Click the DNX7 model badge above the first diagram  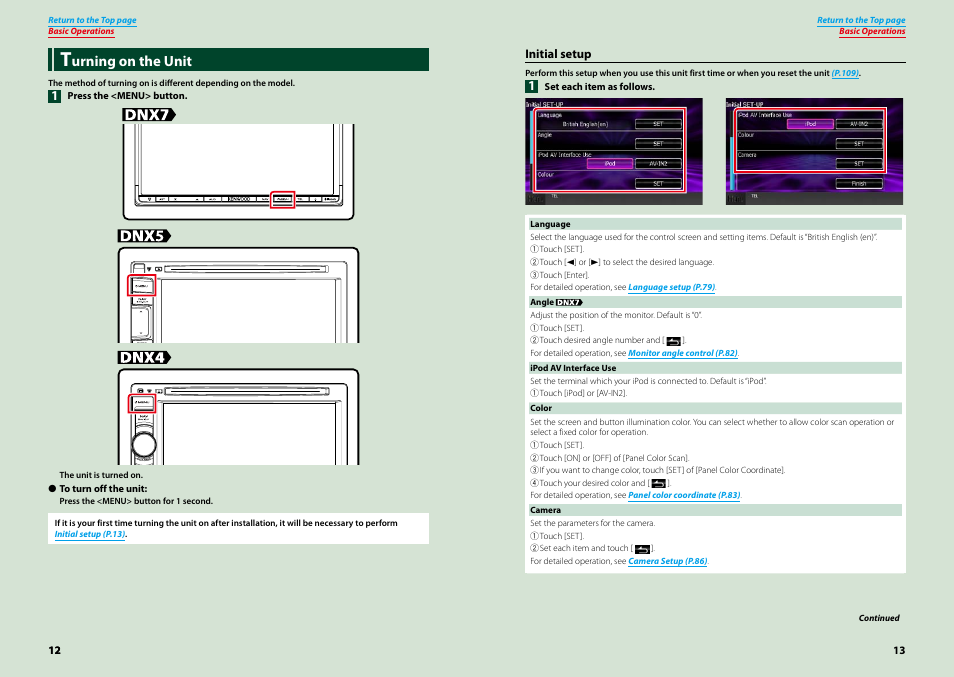pyautogui.click(x=149, y=114)
